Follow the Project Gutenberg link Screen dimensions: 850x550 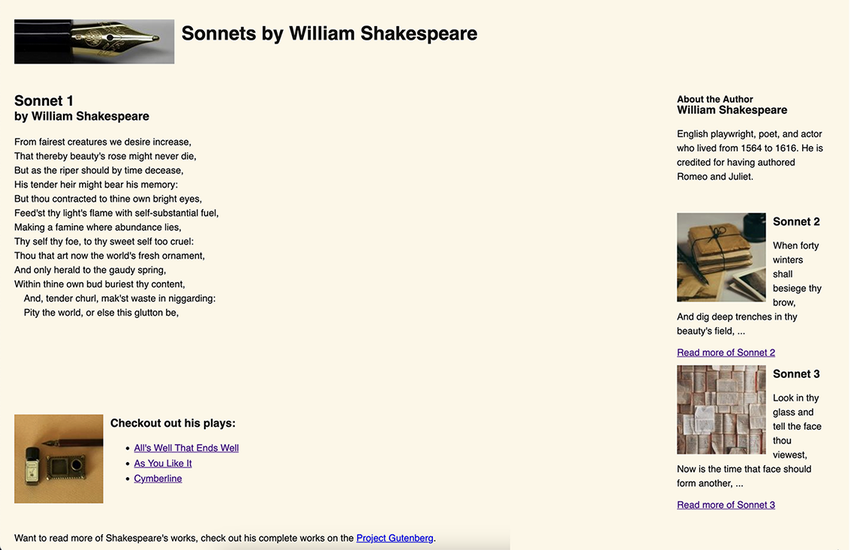point(394,538)
